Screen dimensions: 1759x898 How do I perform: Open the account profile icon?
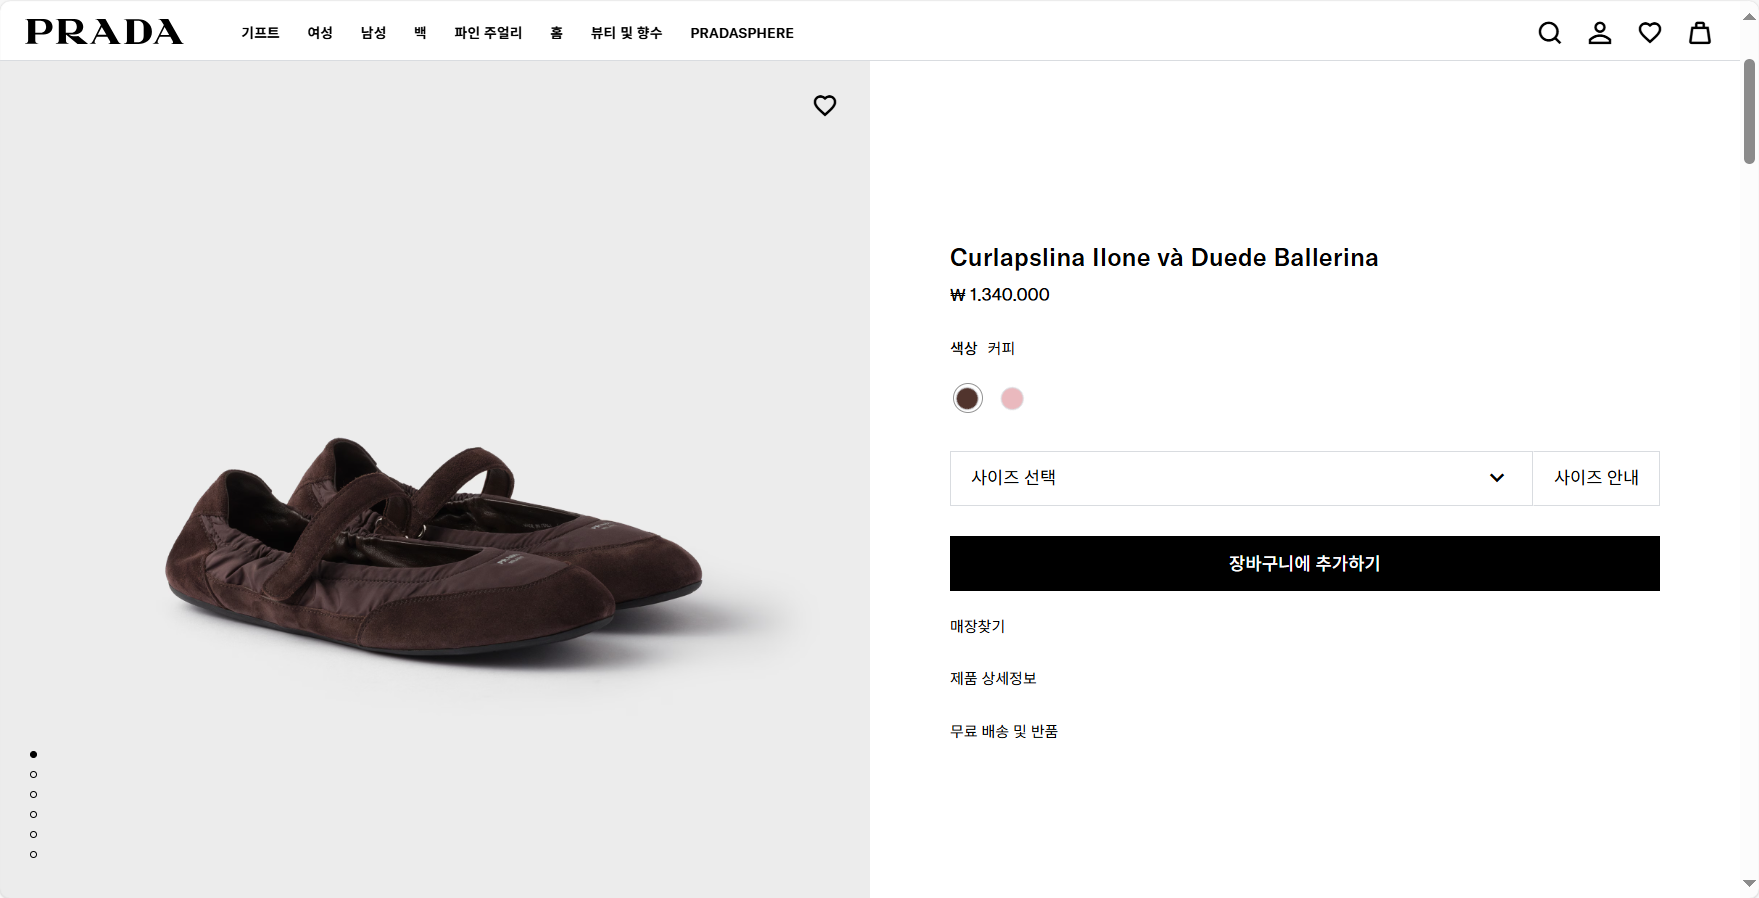click(x=1599, y=33)
